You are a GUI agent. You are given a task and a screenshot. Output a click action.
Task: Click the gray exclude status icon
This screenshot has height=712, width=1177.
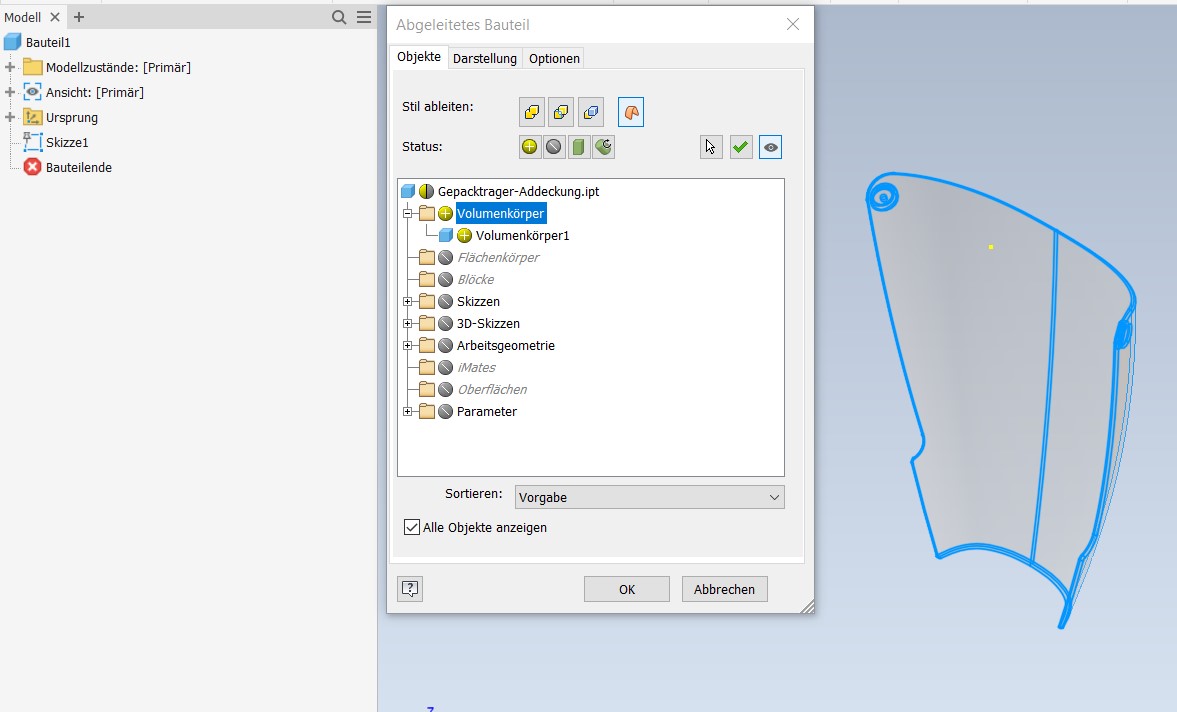tap(554, 146)
